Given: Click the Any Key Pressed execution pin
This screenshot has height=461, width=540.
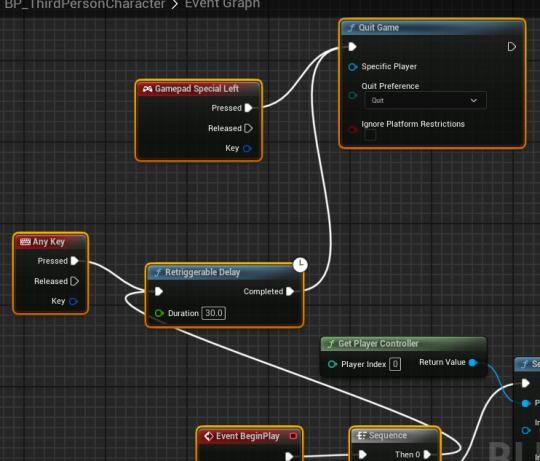Looking at the screenshot, I should click(x=74, y=261).
